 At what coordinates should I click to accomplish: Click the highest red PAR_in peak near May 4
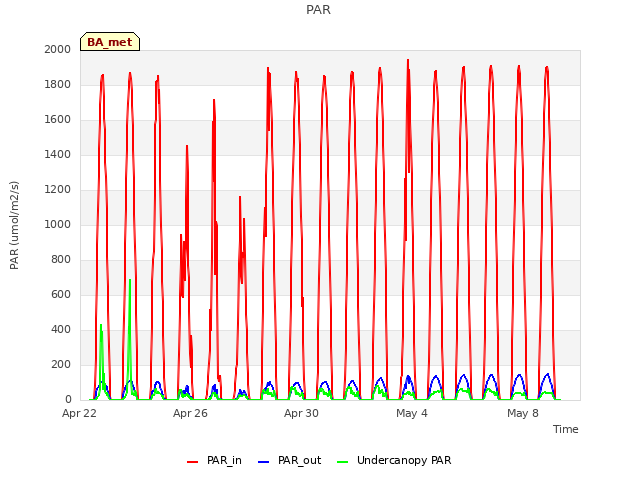(x=408, y=60)
